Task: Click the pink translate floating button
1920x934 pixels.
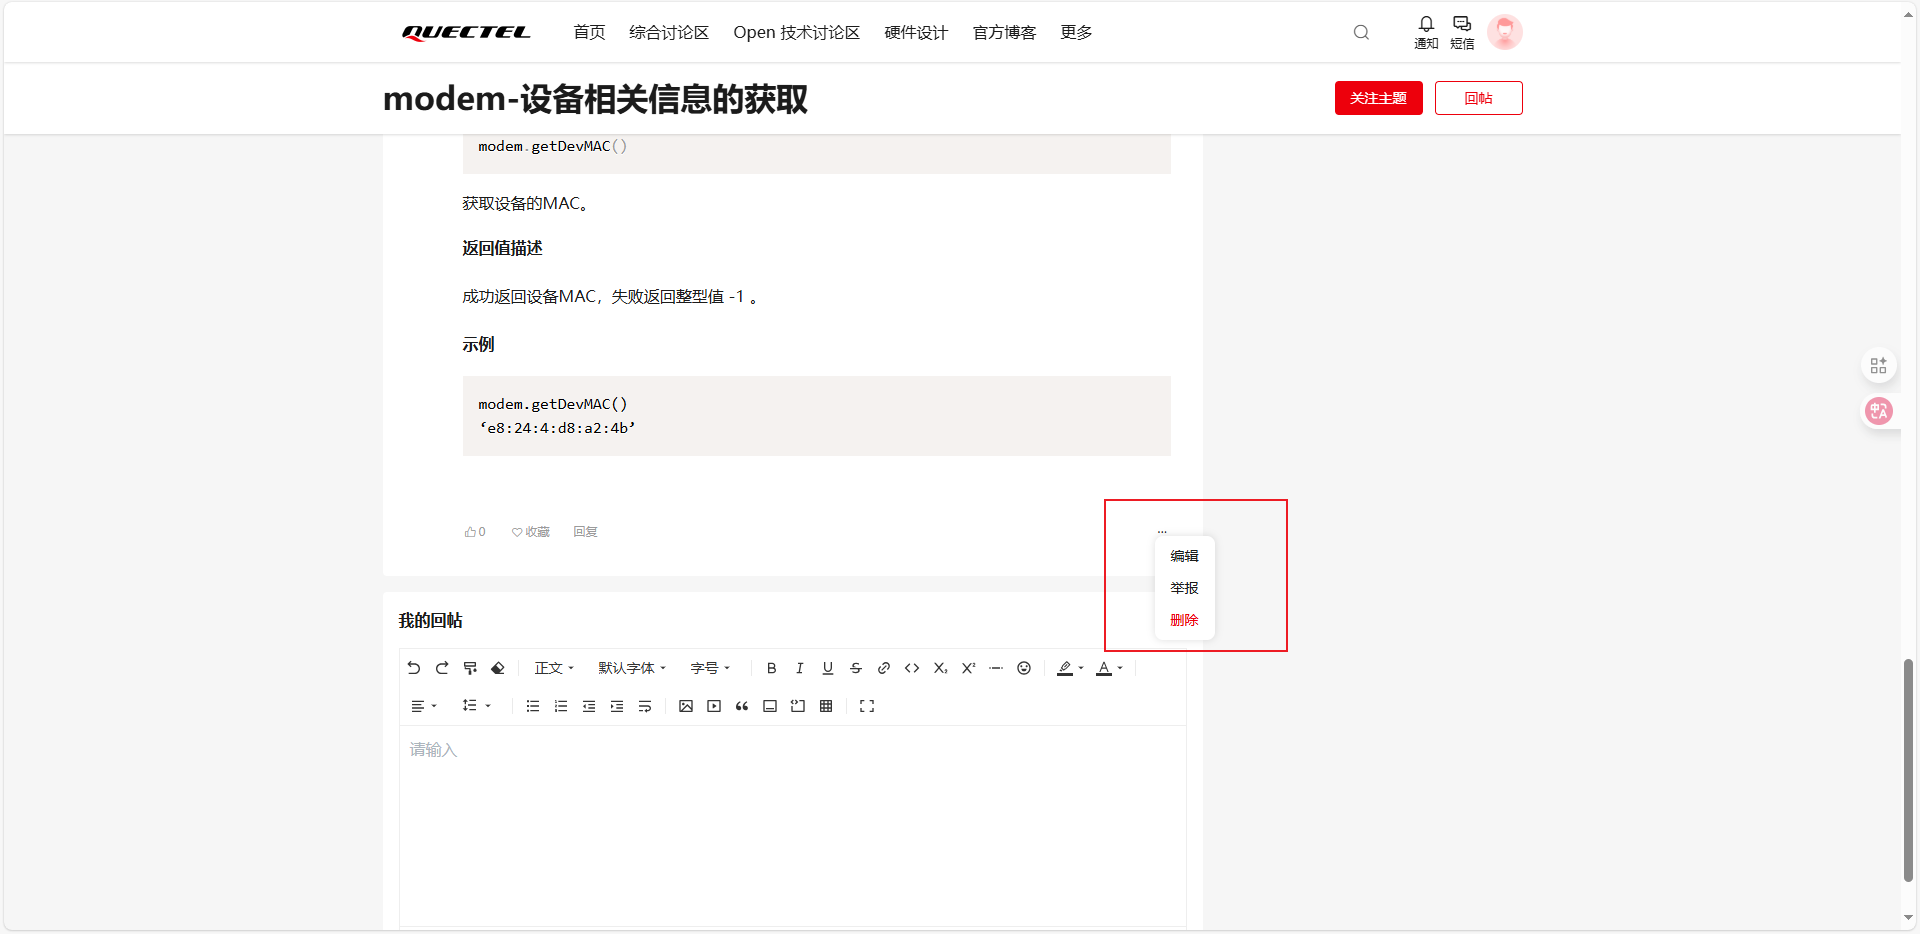Action: point(1879,411)
